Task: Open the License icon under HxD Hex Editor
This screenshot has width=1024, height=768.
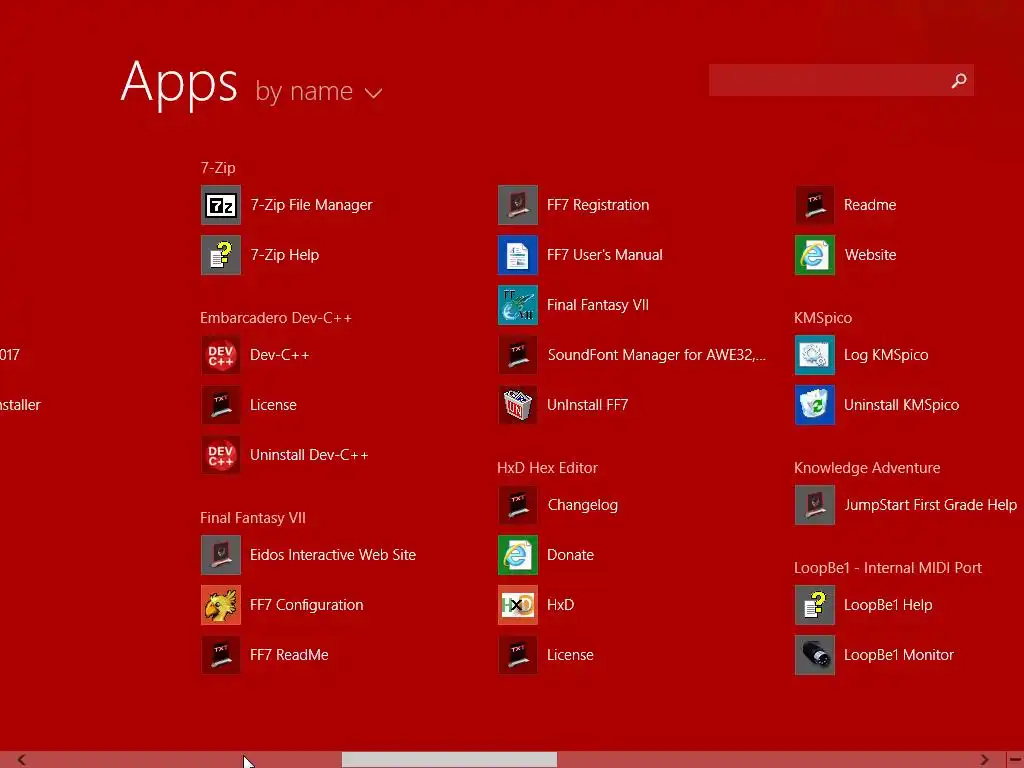Action: pos(518,655)
